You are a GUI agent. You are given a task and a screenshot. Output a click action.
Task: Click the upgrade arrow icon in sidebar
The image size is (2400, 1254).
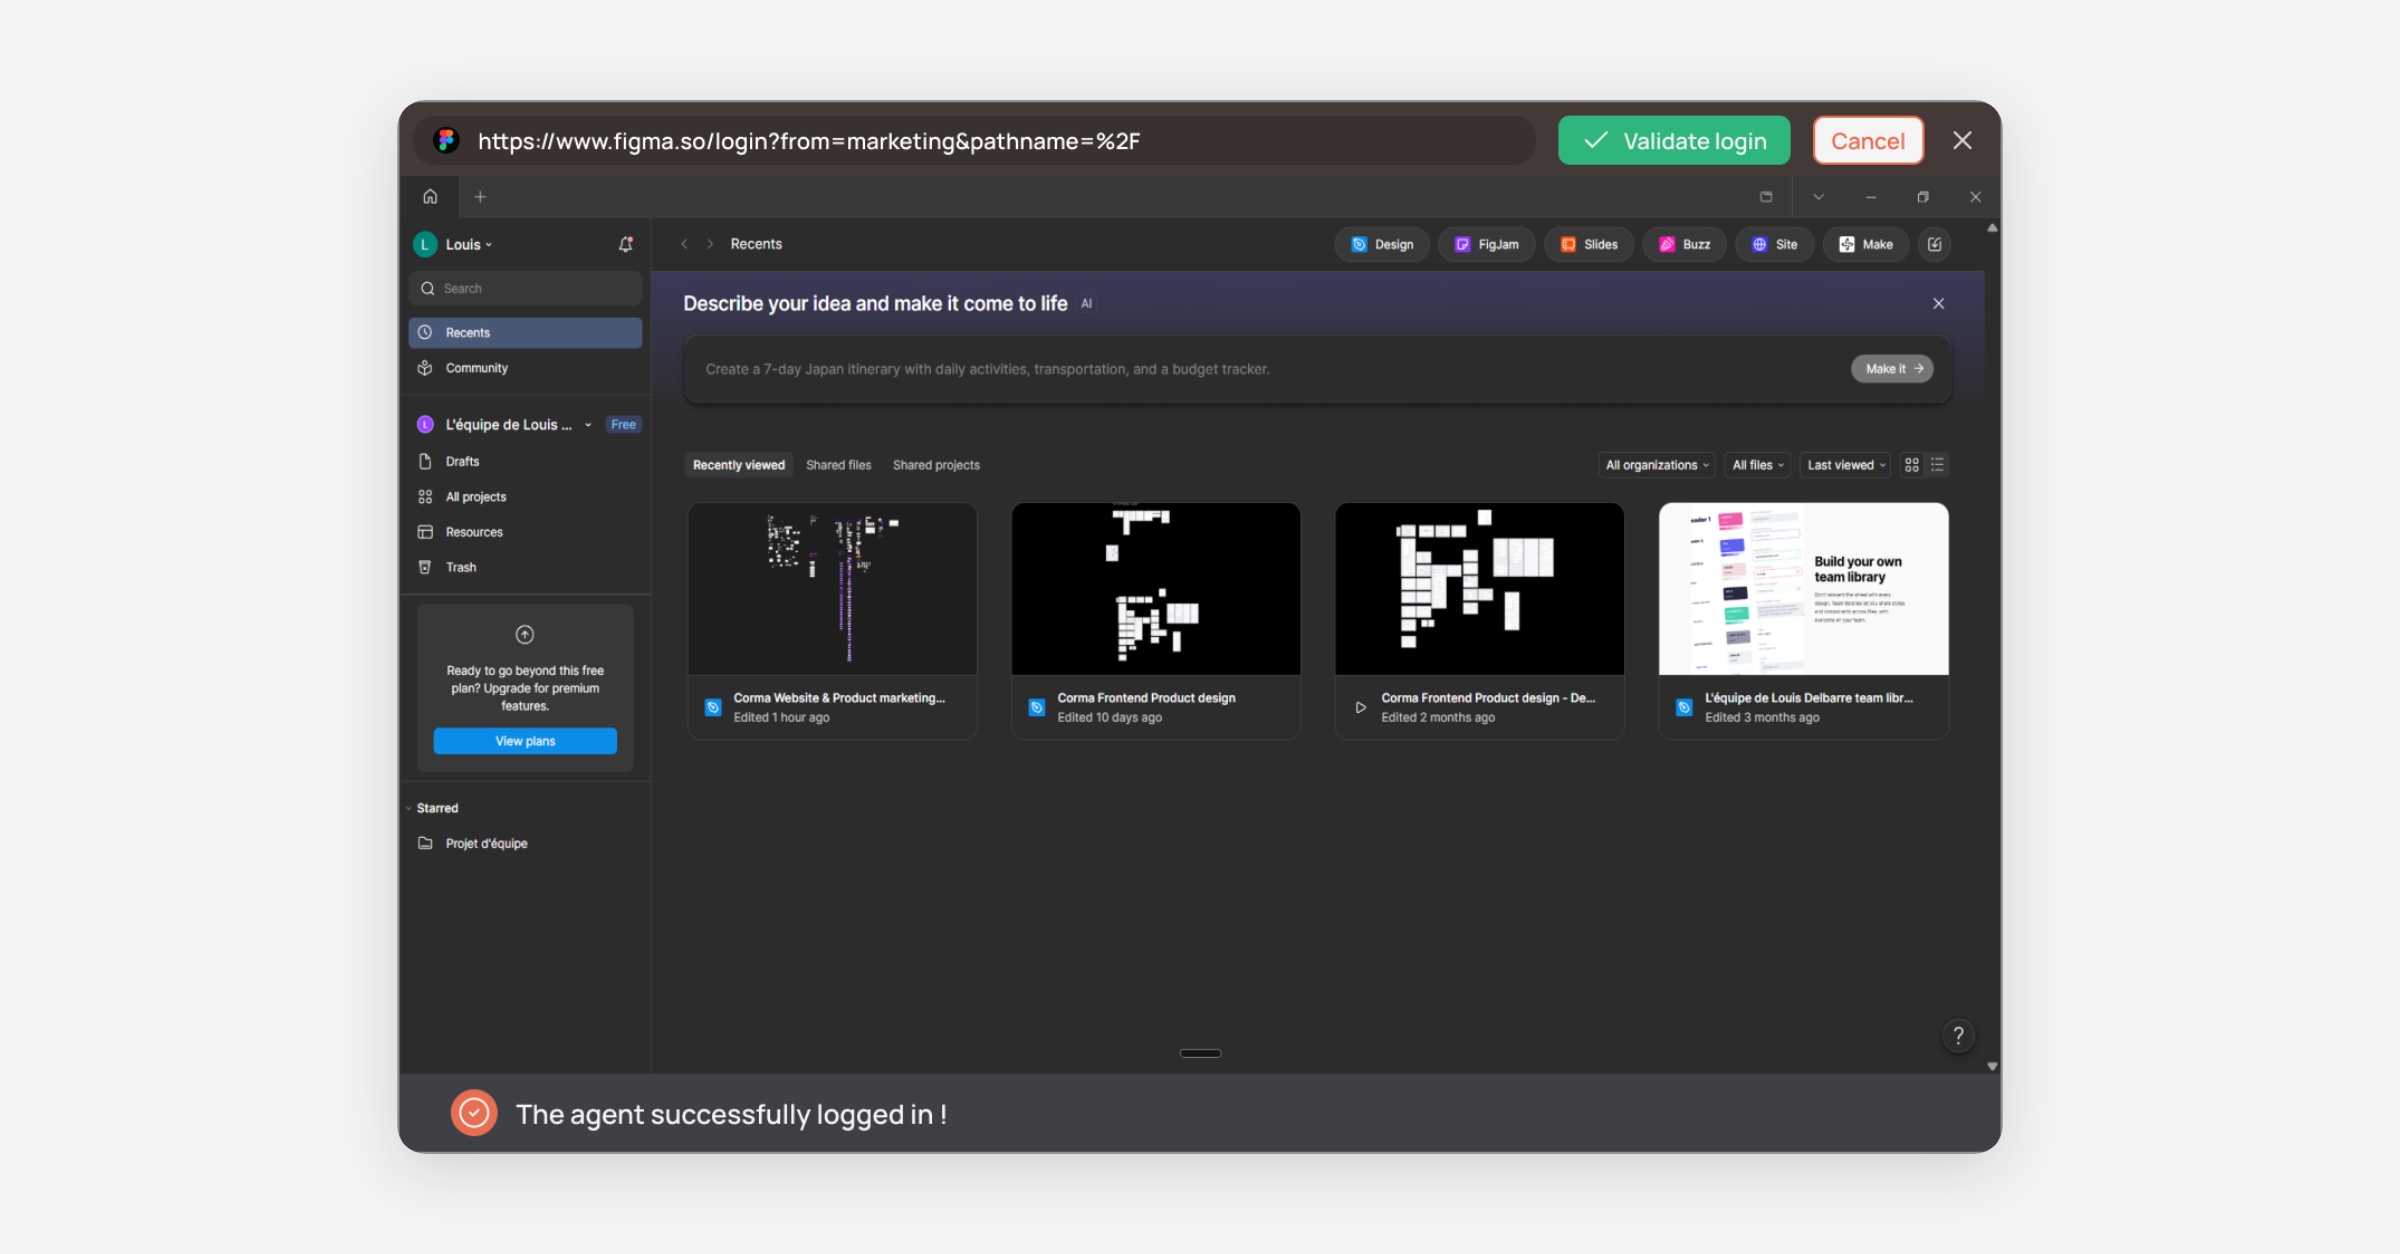tap(525, 635)
